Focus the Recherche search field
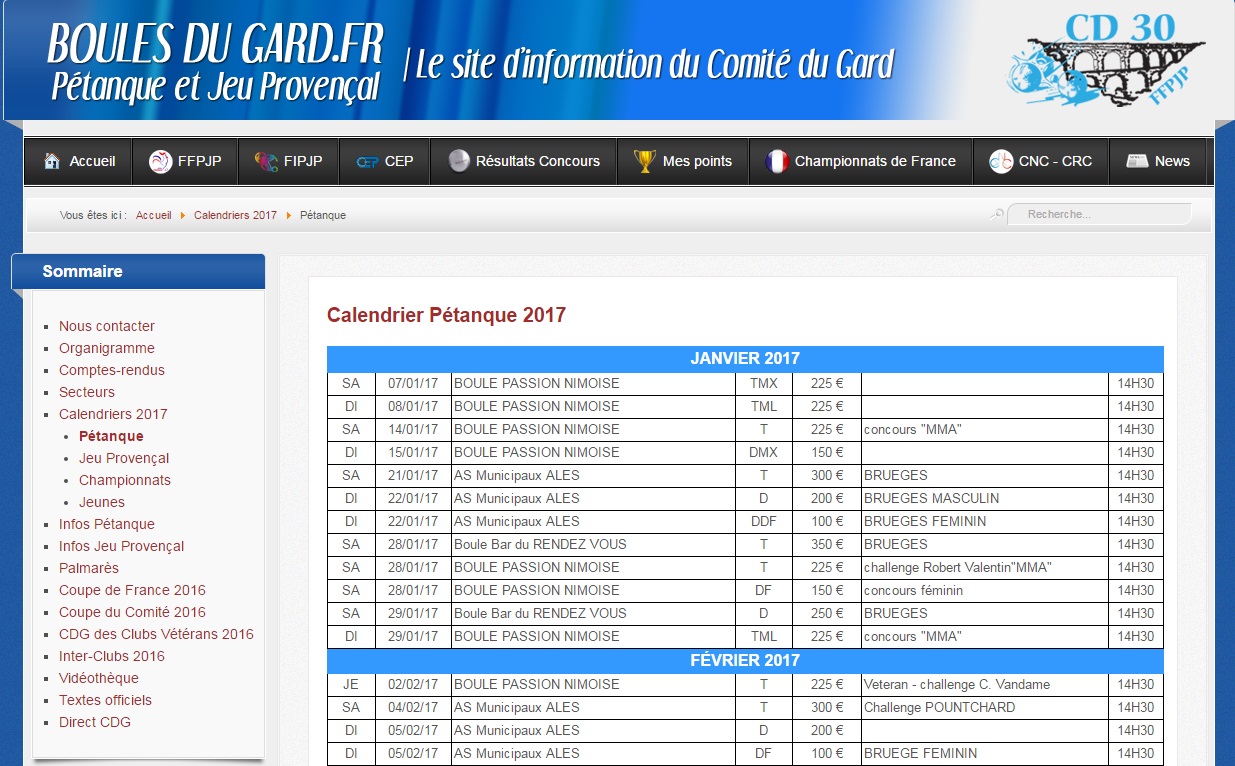The image size is (1235, 766). coord(1100,214)
